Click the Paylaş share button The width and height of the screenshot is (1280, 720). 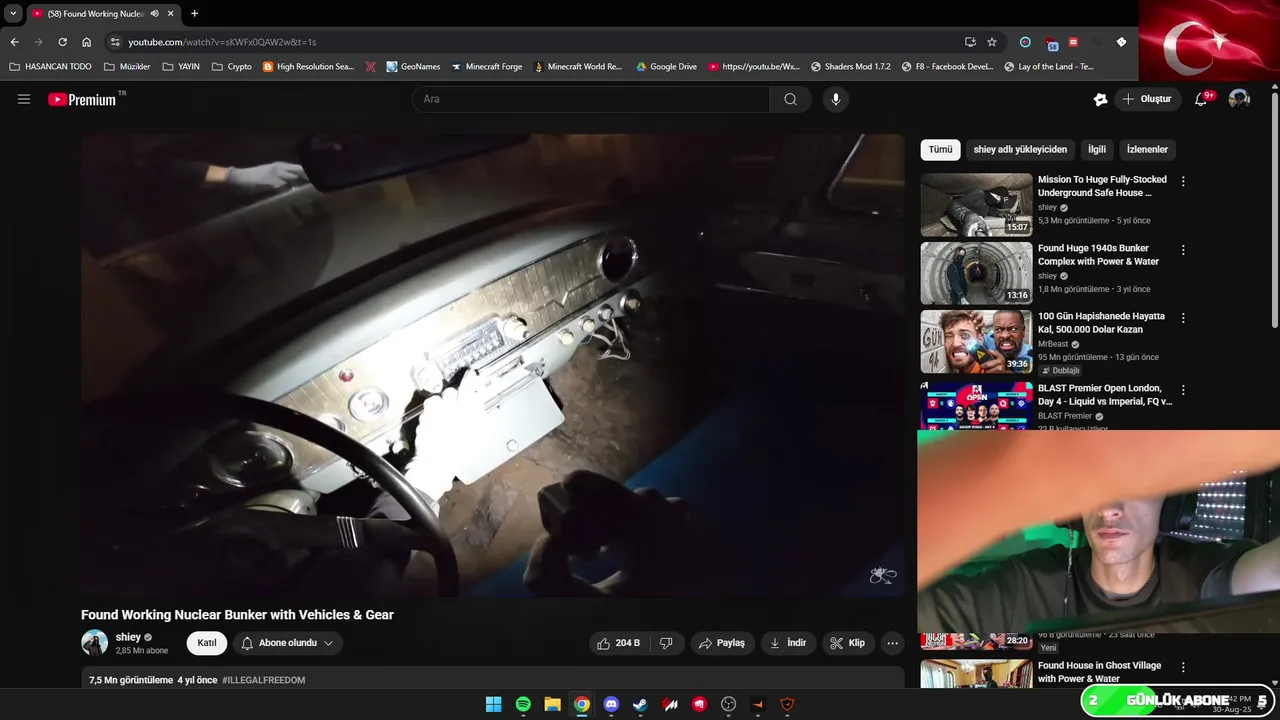click(x=722, y=643)
